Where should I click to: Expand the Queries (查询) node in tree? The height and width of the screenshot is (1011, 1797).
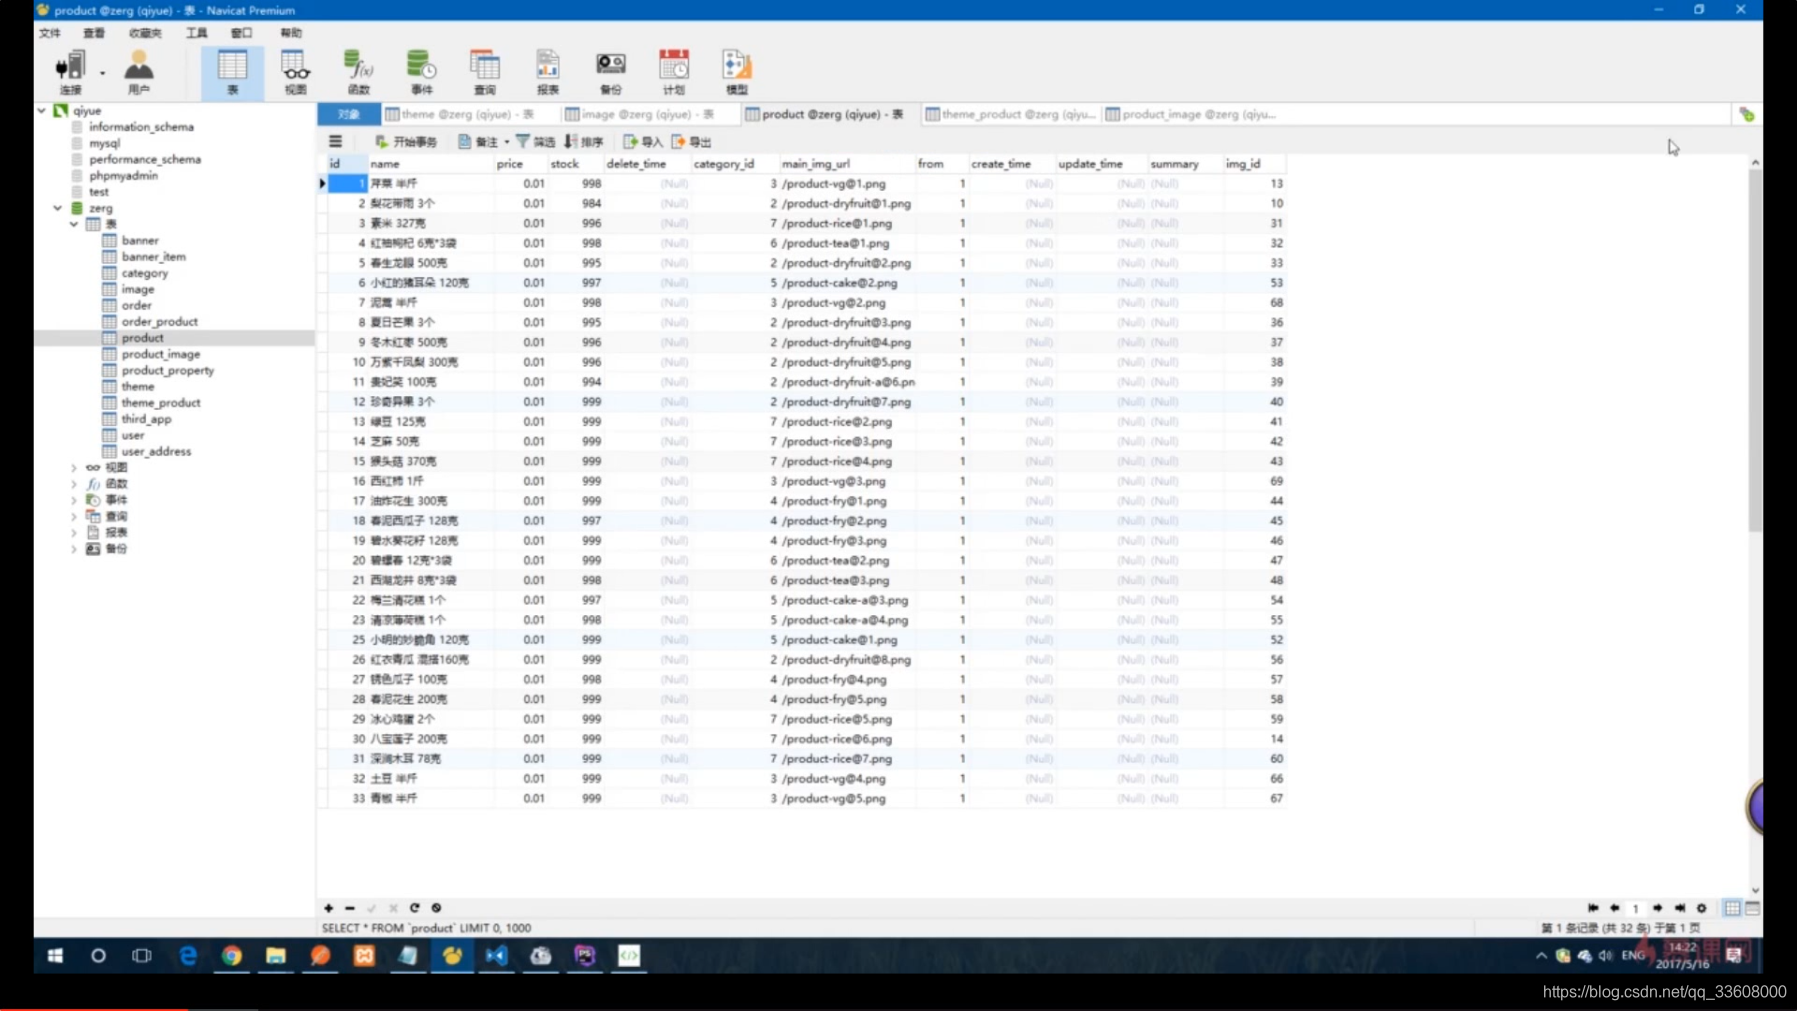click(x=74, y=517)
